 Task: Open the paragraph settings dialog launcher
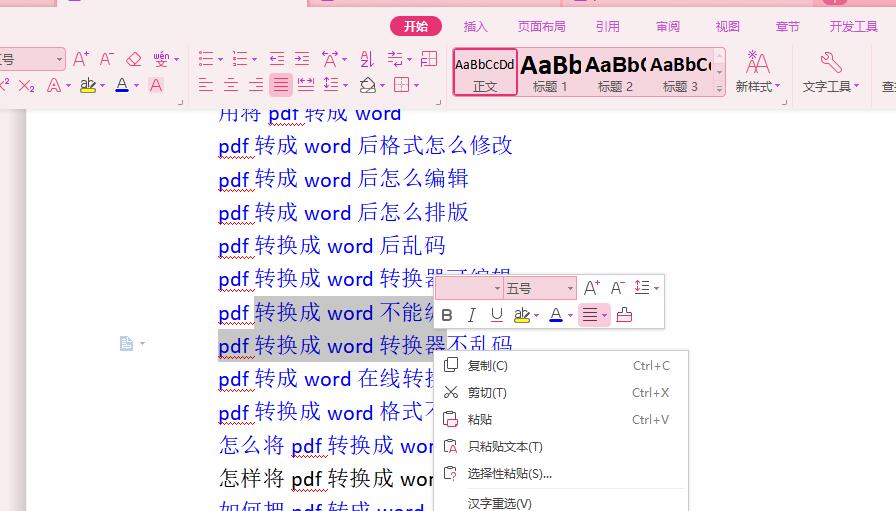439,102
